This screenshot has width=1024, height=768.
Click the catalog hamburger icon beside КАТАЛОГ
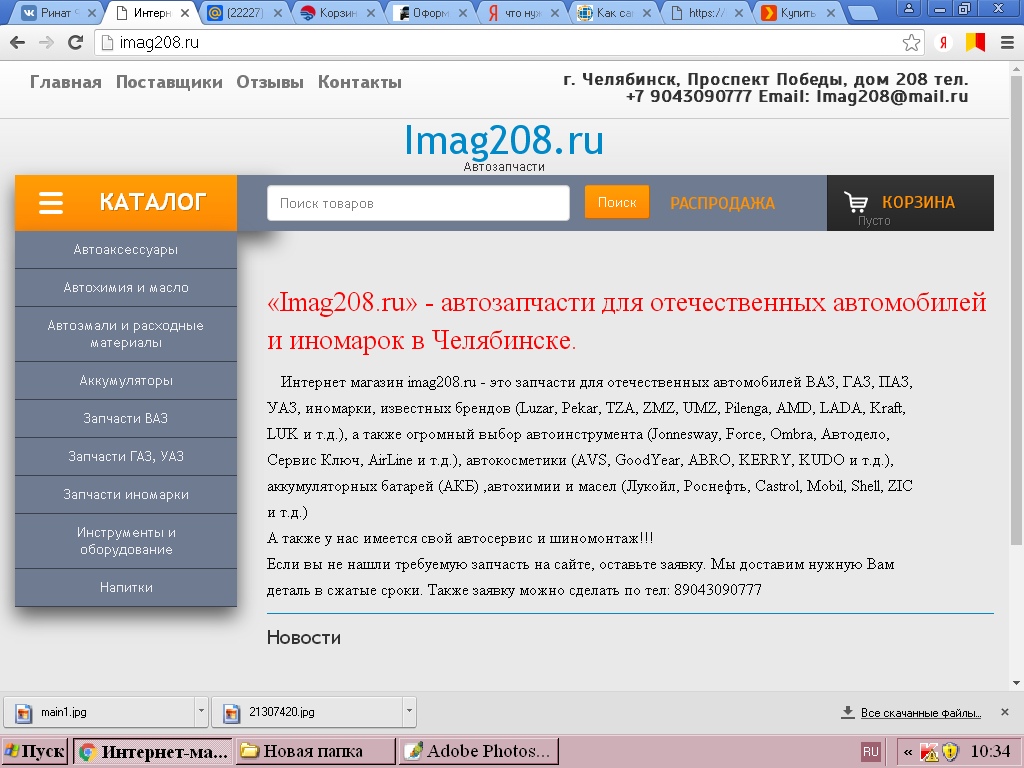pyautogui.click(x=51, y=202)
